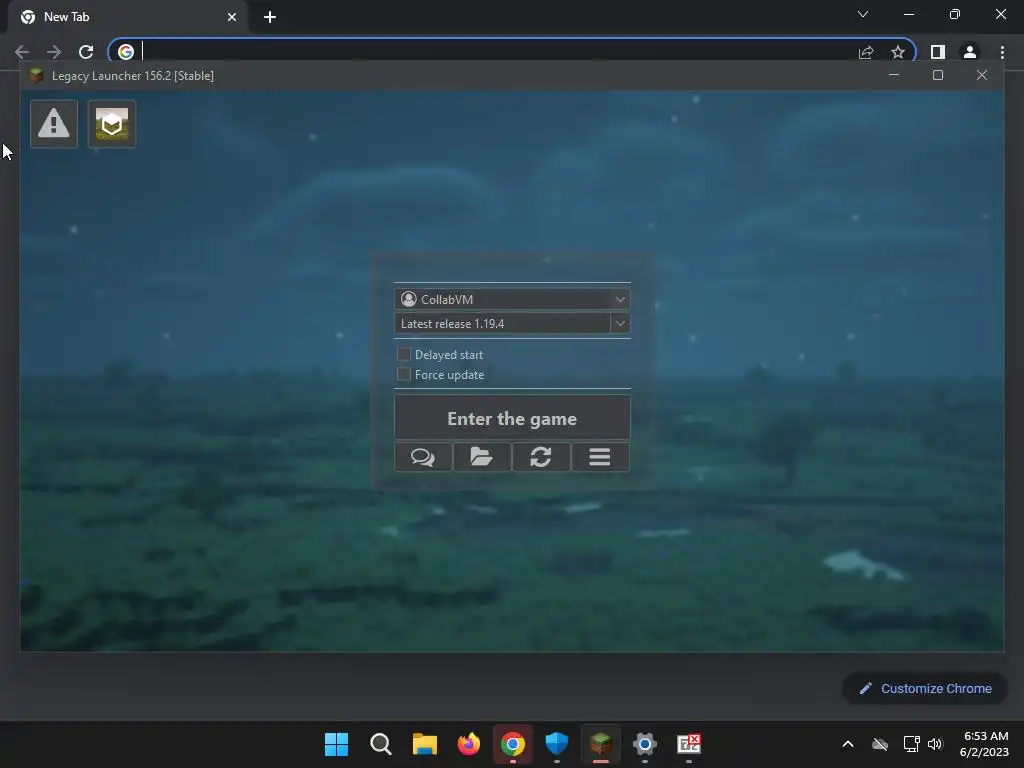Show hidden system tray icons
The height and width of the screenshot is (768, 1024).
(848, 744)
